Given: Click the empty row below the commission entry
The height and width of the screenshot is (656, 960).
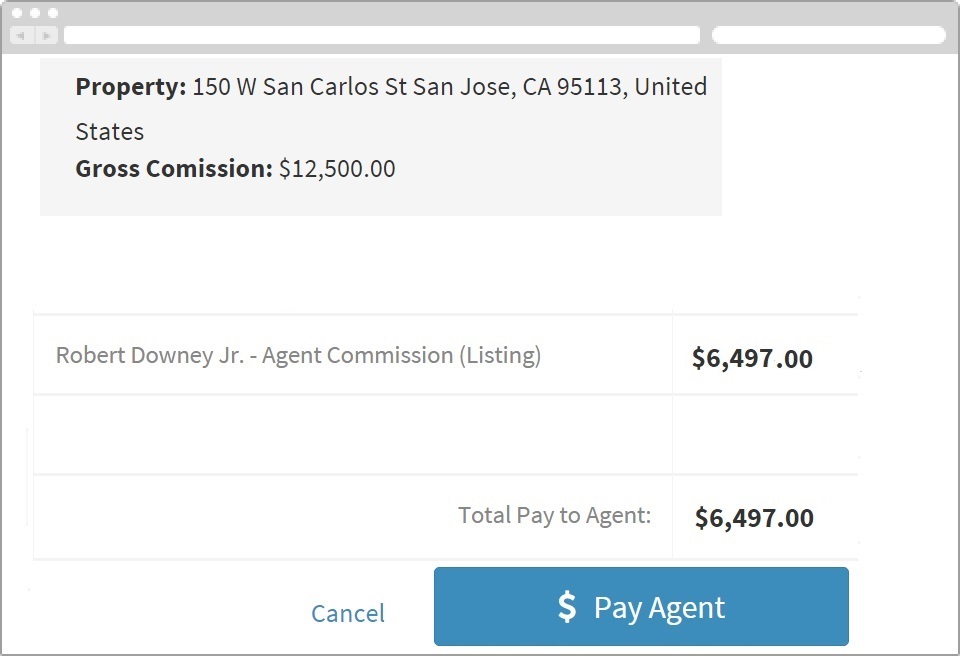Looking at the screenshot, I should (x=350, y=435).
